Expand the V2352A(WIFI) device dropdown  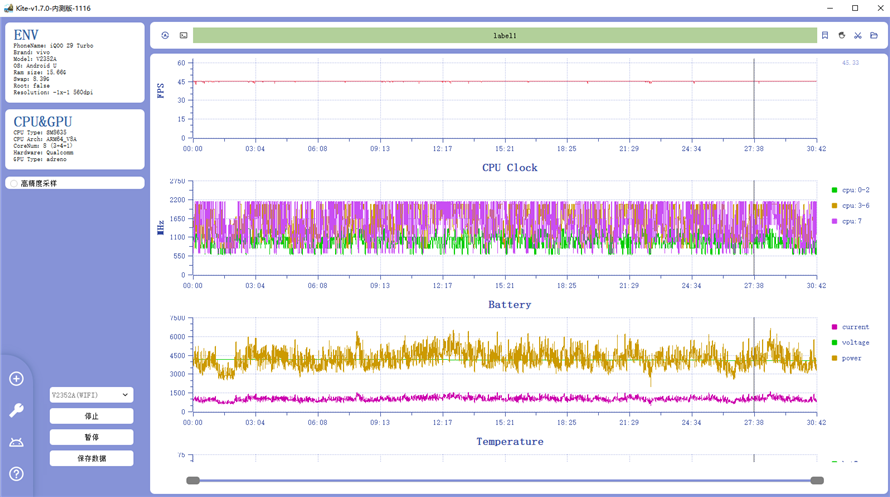(91, 395)
